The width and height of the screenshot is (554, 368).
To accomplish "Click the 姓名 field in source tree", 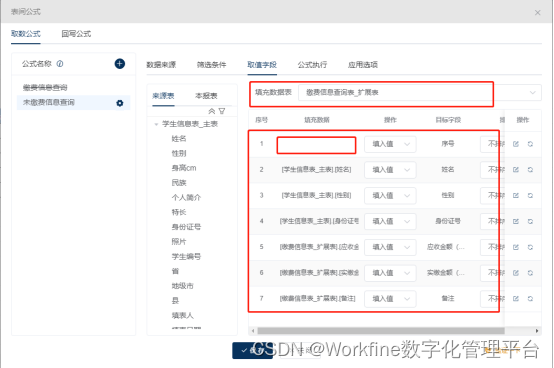I will pos(179,139).
